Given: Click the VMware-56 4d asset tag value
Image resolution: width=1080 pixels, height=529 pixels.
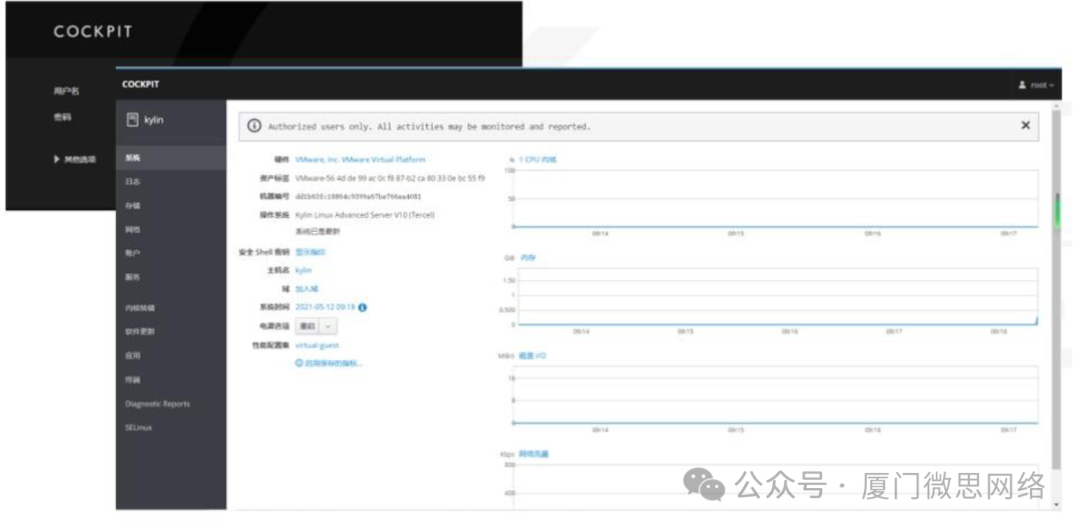Looking at the screenshot, I should [390, 178].
